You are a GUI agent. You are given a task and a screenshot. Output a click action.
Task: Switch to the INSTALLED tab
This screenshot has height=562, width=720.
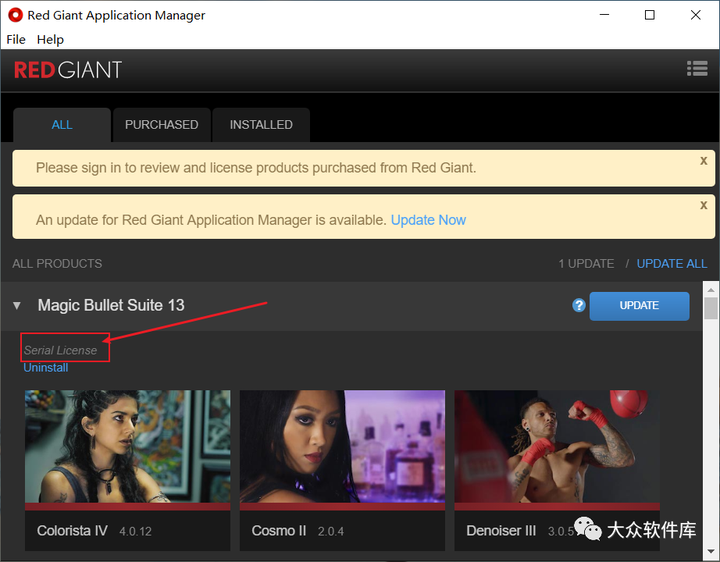[261, 125]
